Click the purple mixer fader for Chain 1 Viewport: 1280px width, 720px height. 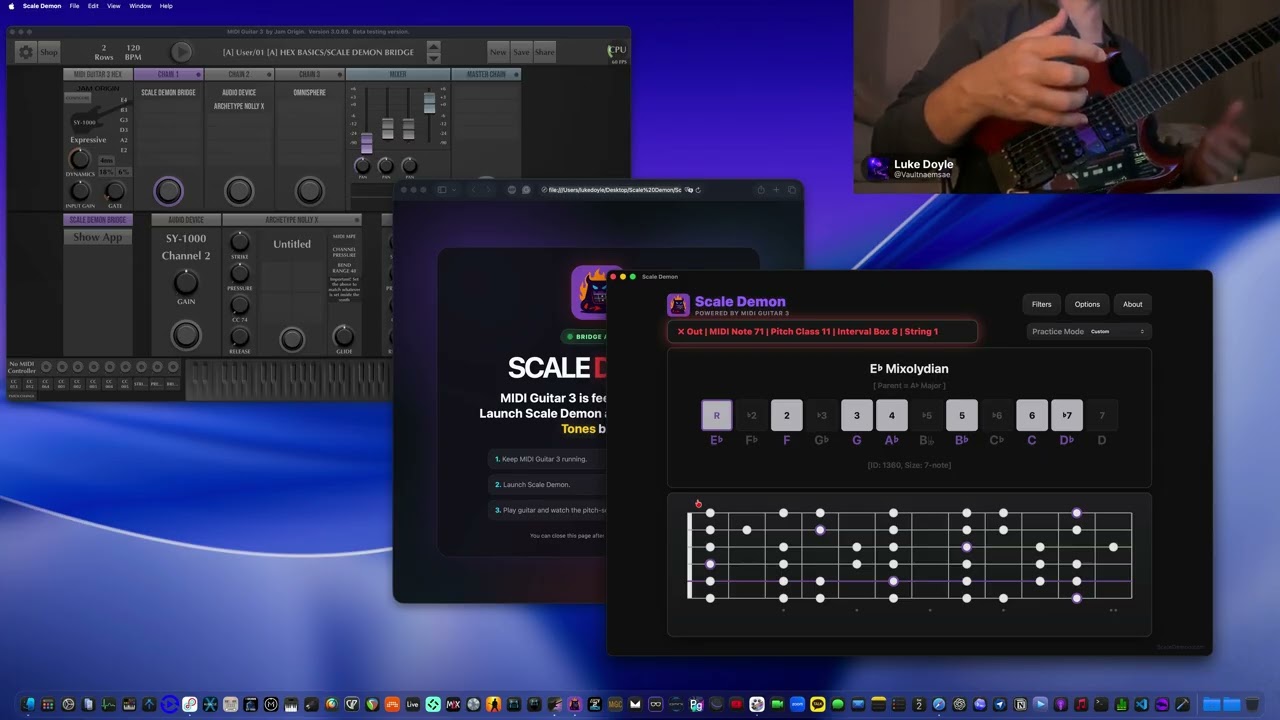point(366,143)
